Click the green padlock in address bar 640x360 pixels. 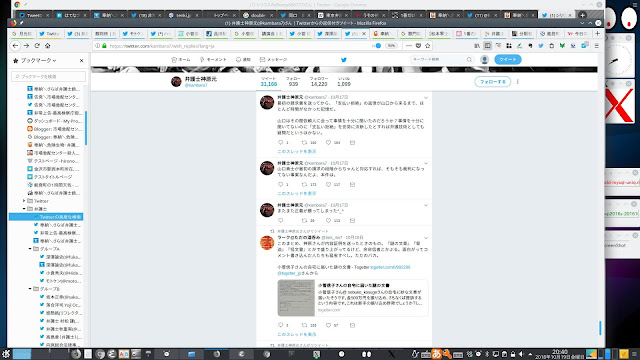104,46
